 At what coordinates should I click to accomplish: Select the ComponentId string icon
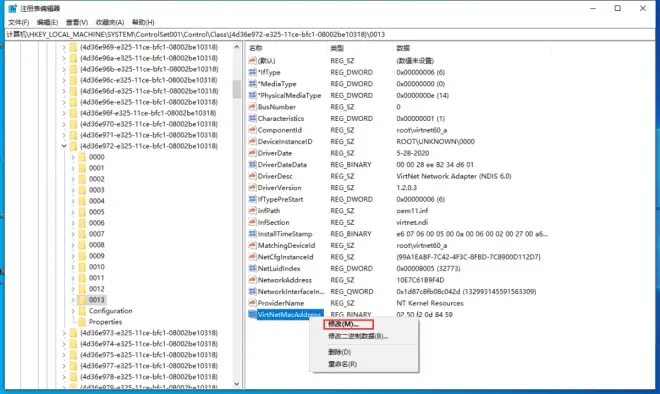tap(253, 130)
